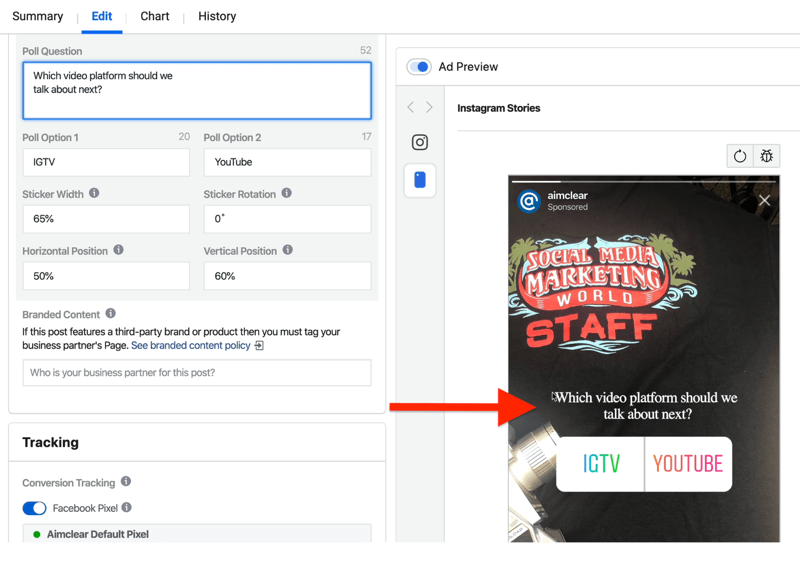800x565 pixels.
Task: Click the Horizontal Position field showing 50%
Action: pyautogui.click(x=106, y=276)
